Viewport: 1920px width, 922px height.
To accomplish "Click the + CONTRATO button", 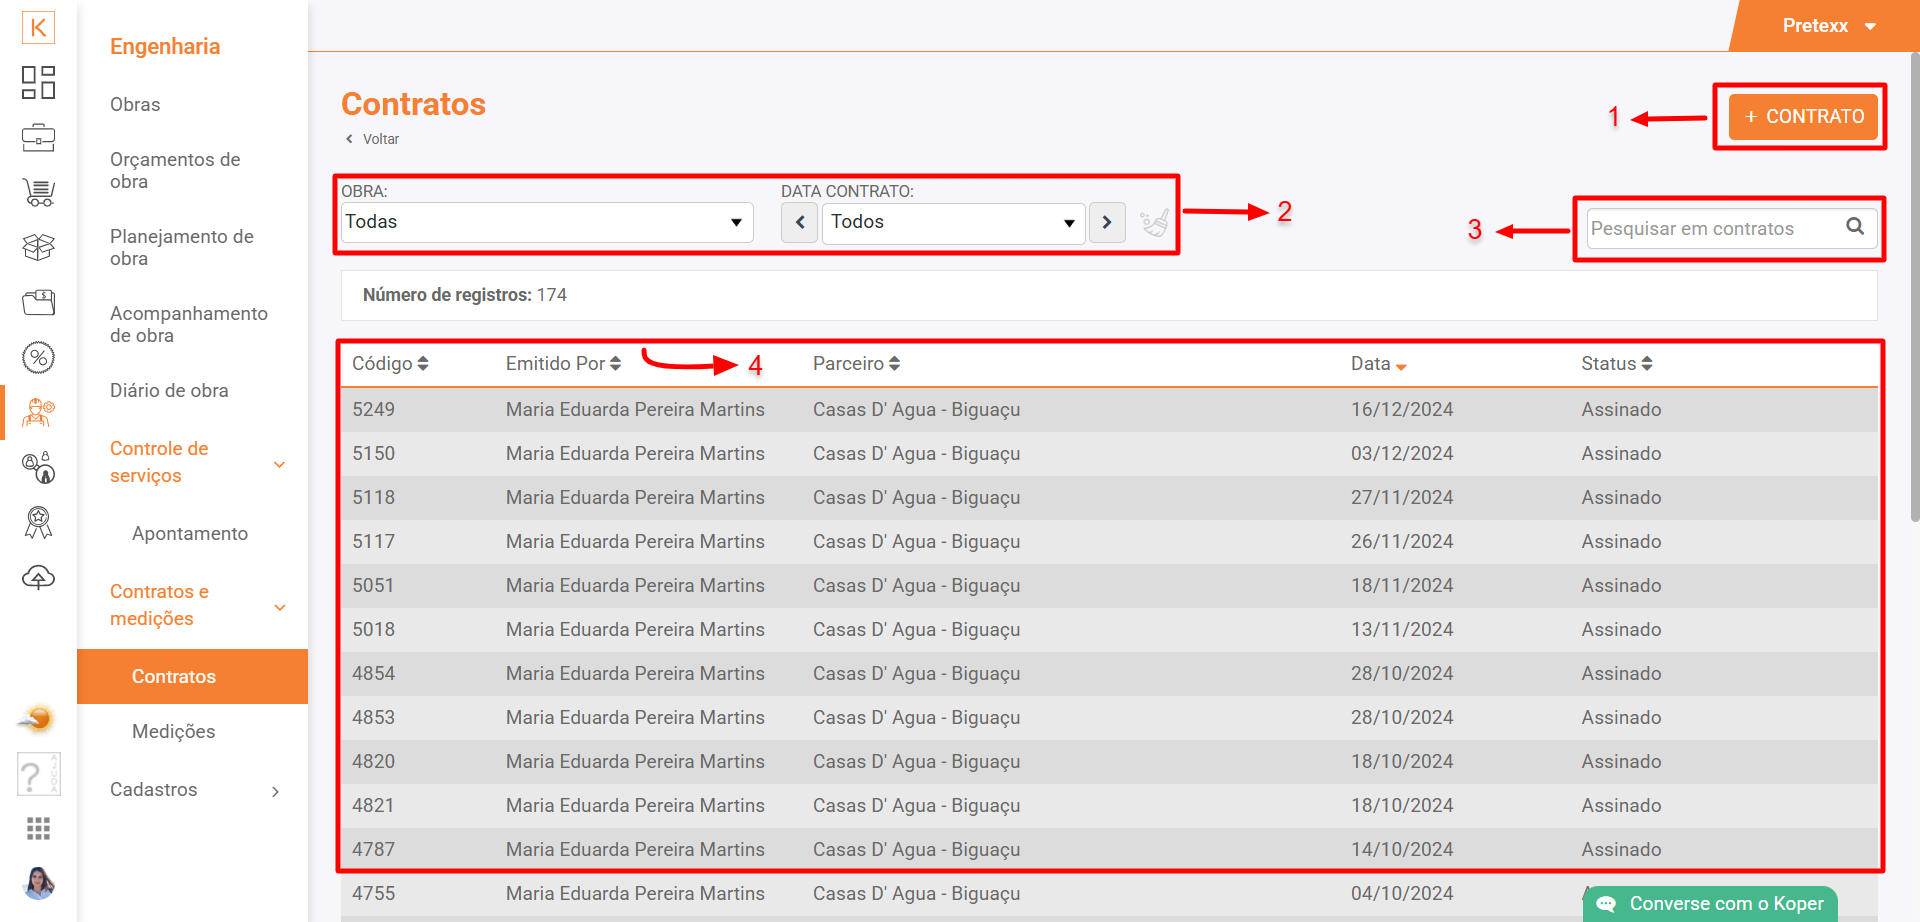I will [1803, 117].
